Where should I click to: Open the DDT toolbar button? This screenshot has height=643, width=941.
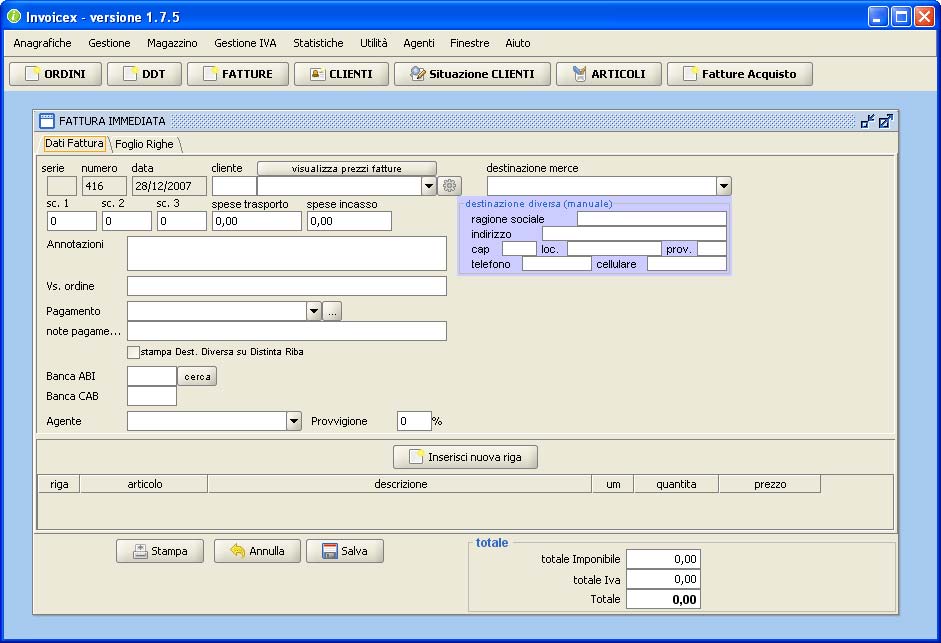(x=145, y=74)
